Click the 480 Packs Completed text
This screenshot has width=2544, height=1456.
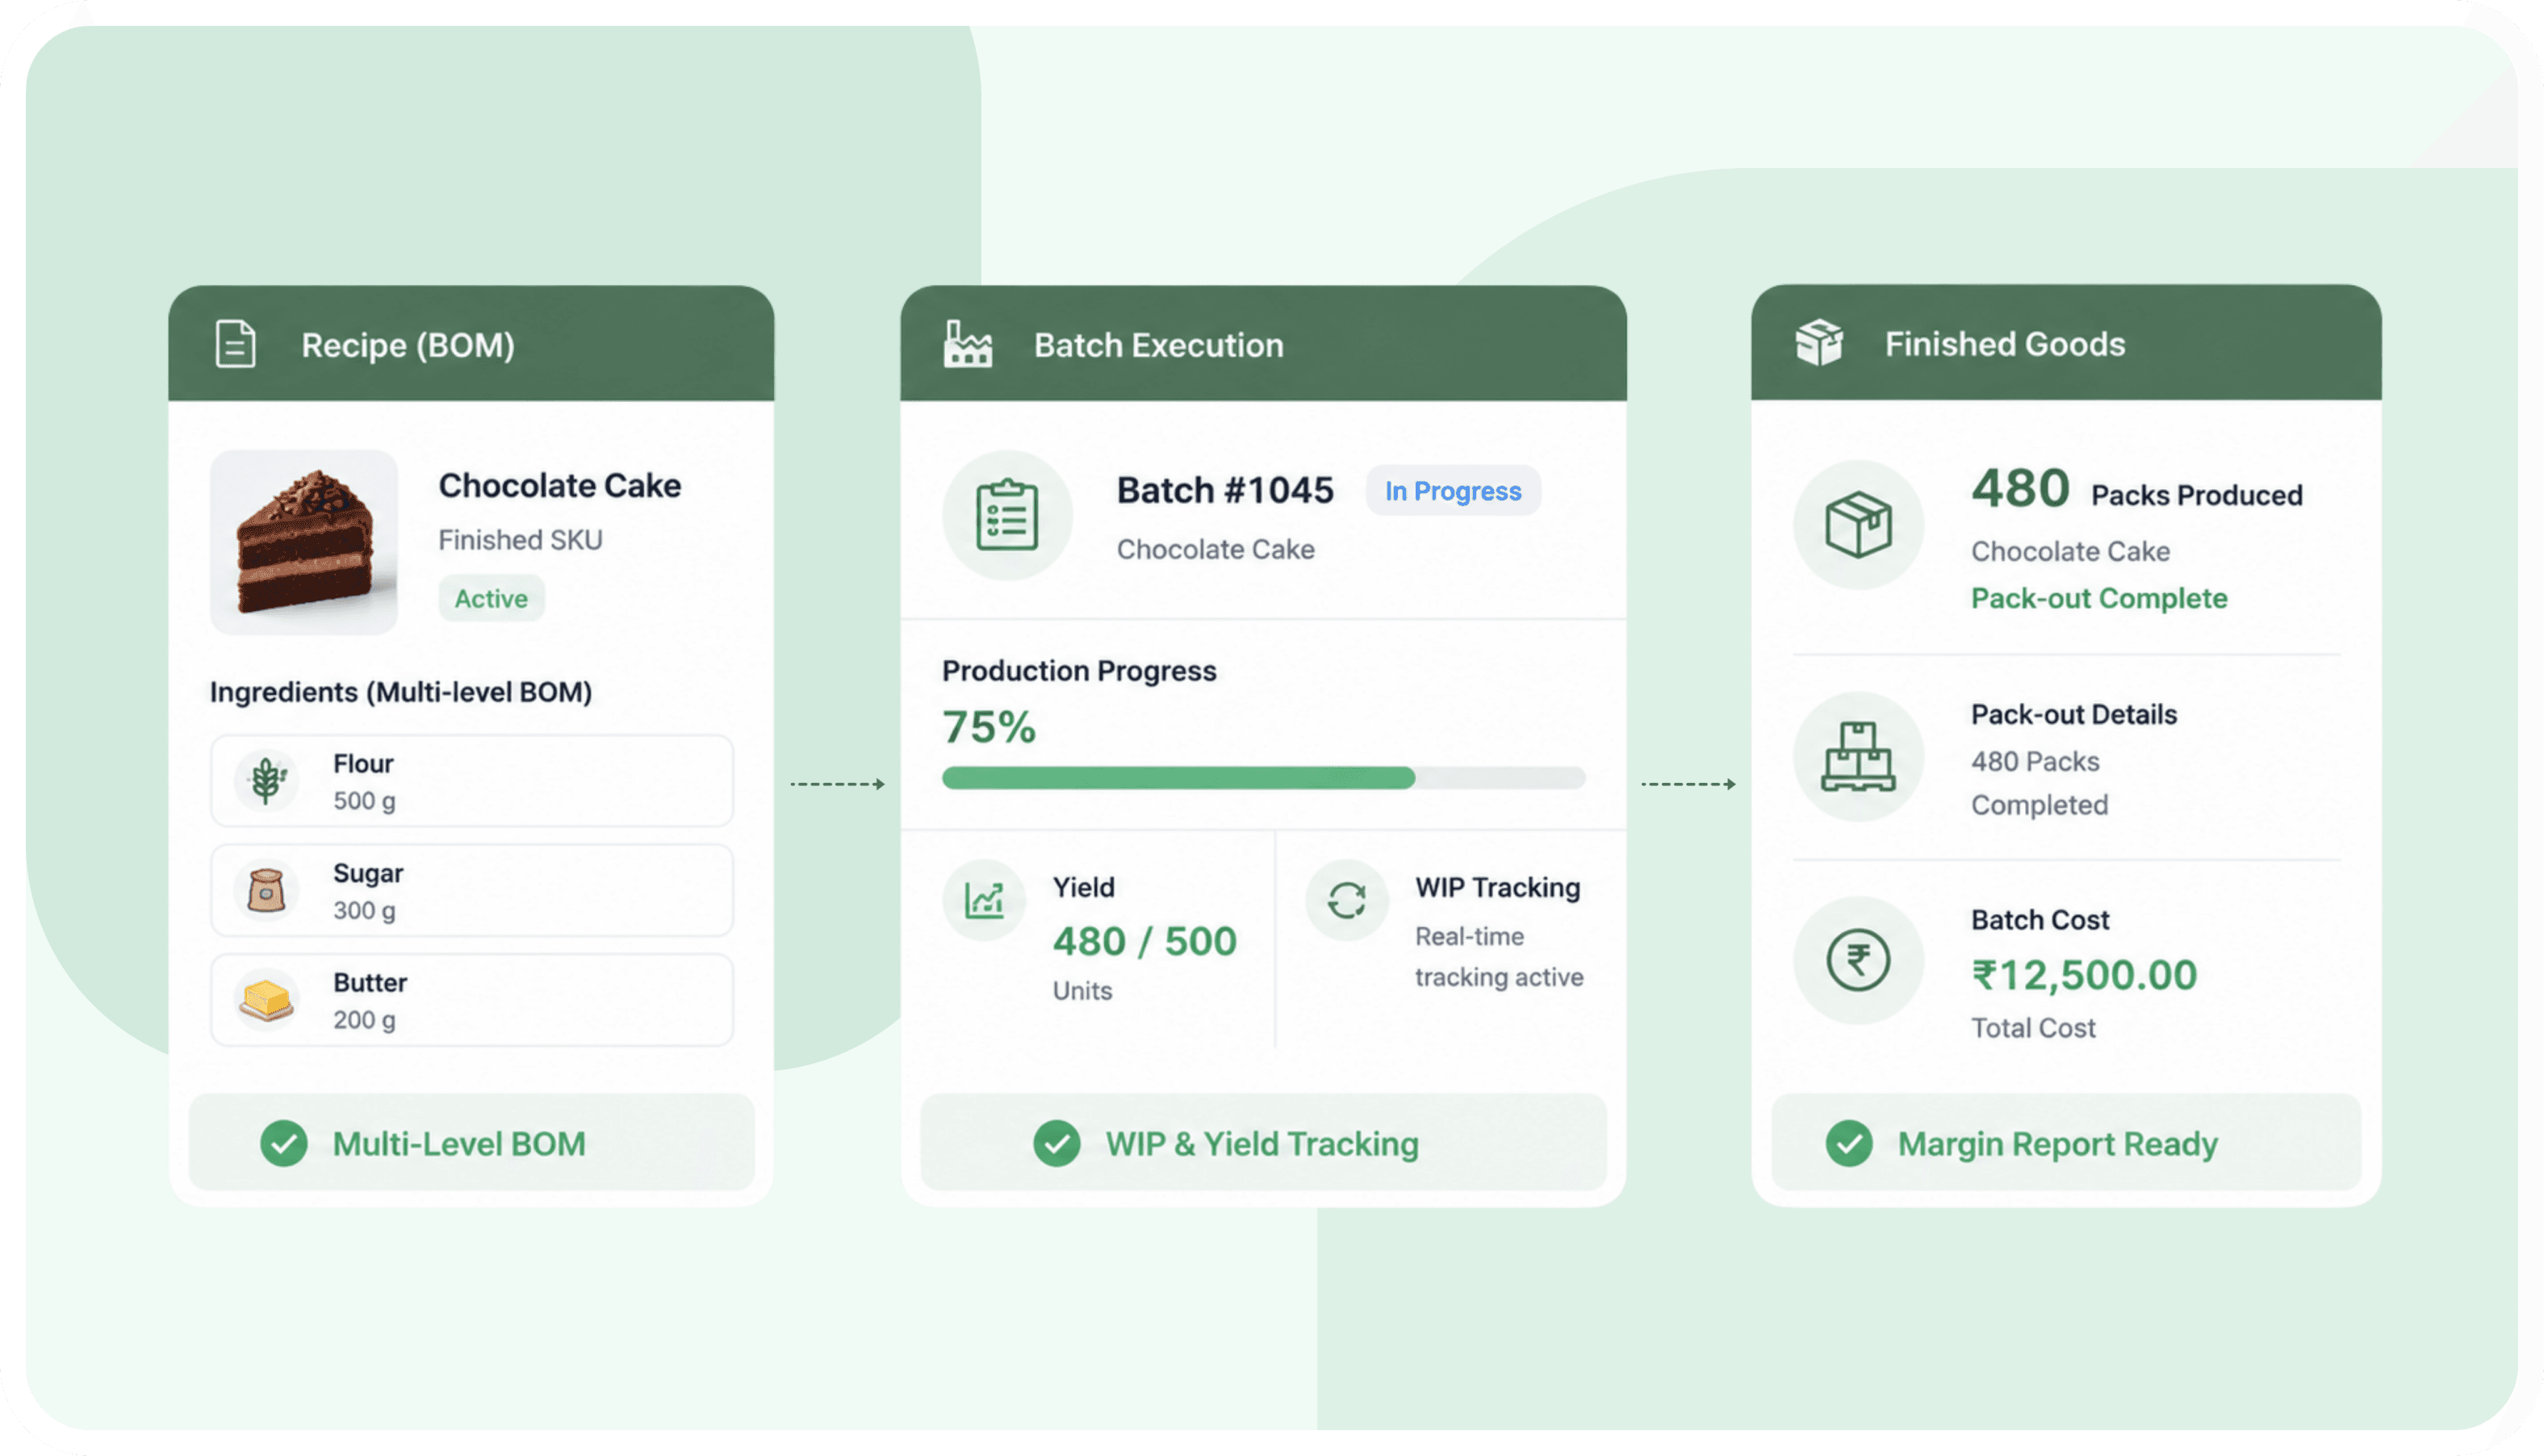2039,783
